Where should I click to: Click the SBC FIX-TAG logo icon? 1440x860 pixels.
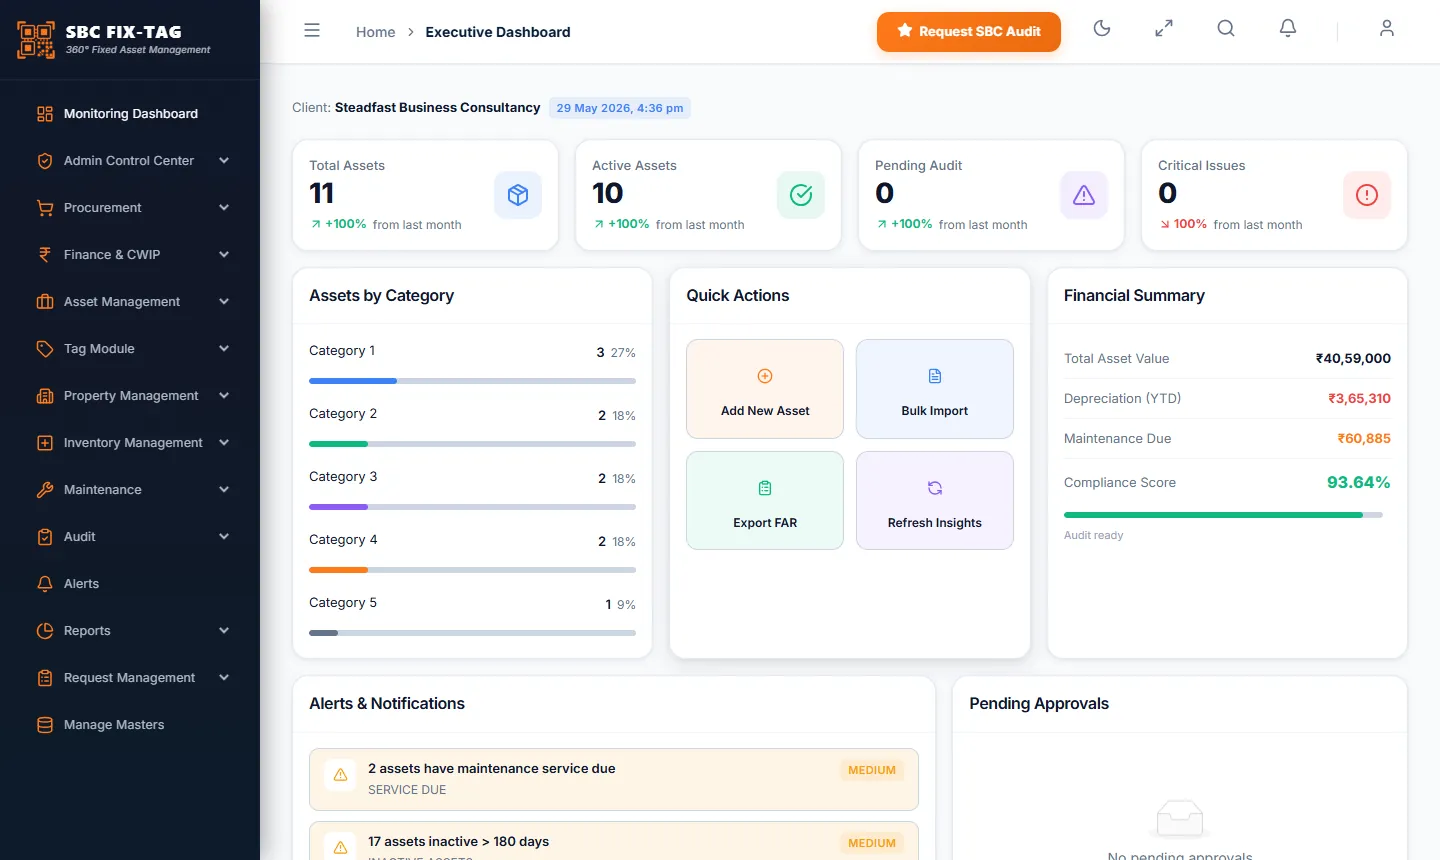[36, 39]
